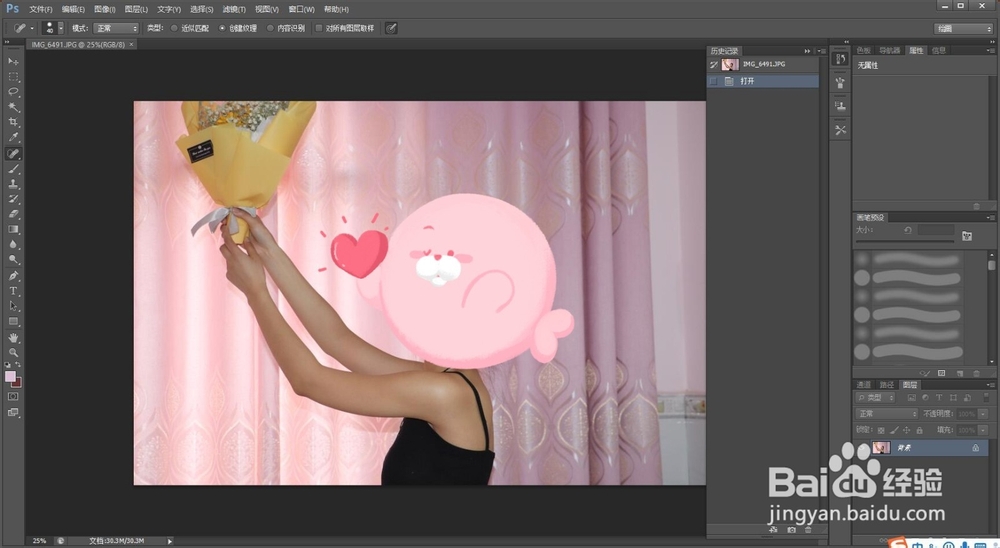The image size is (1000, 548).
Task: Open workspace switcher dropdown at top right
Action: [x=963, y=28]
